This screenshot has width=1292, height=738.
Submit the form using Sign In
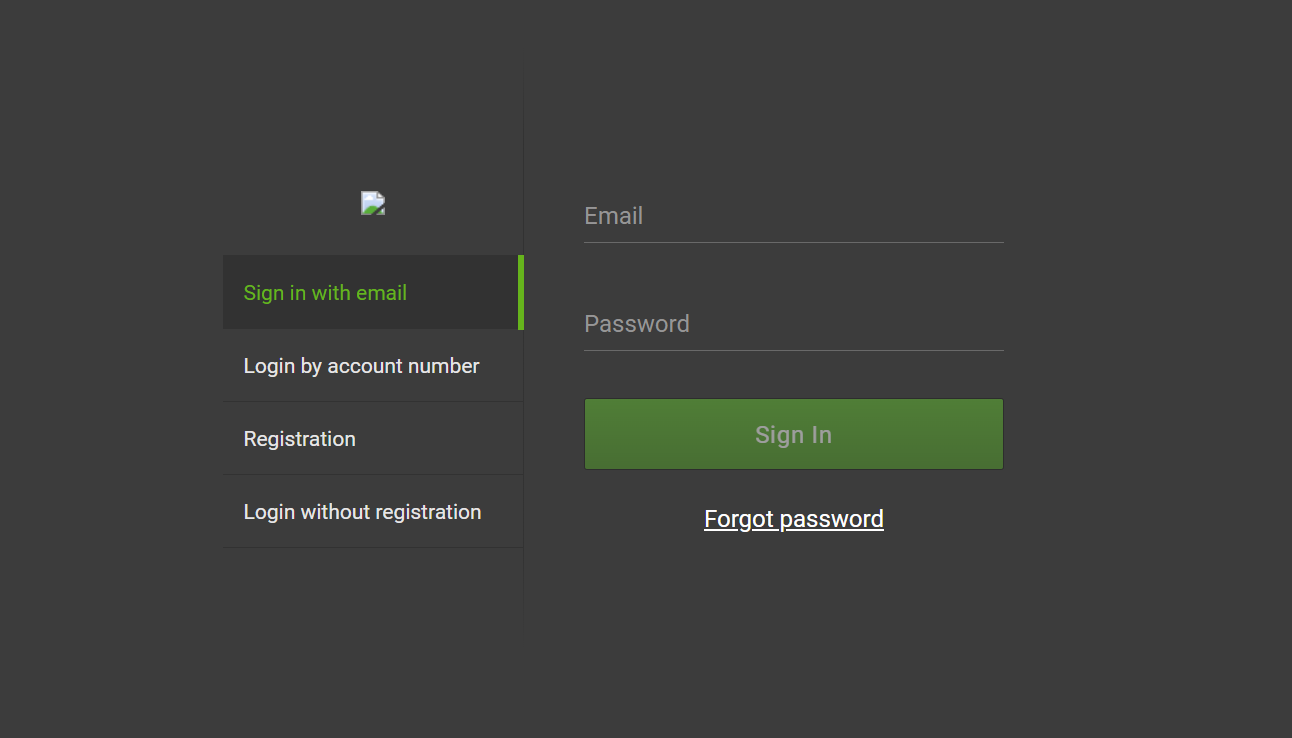click(793, 434)
